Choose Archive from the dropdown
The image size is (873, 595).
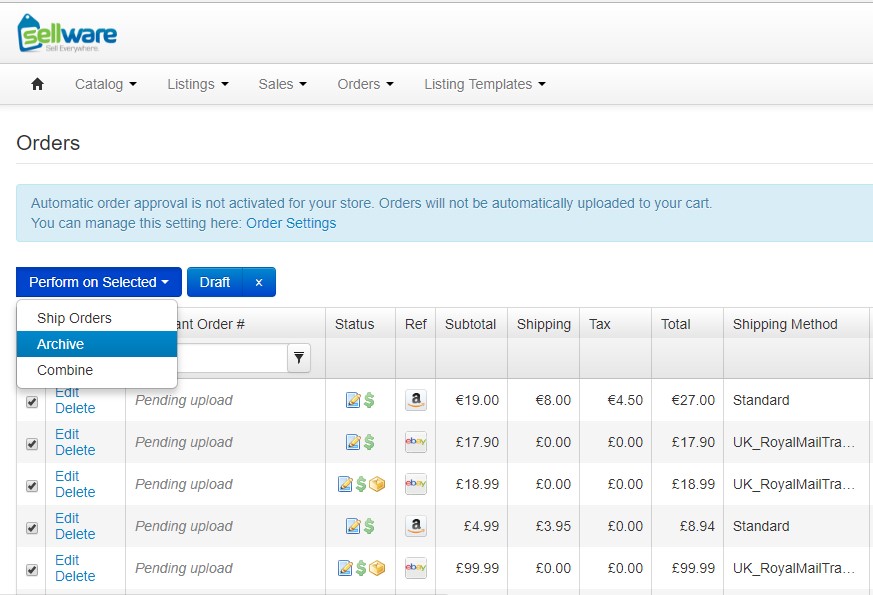pyautogui.click(x=97, y=344)
